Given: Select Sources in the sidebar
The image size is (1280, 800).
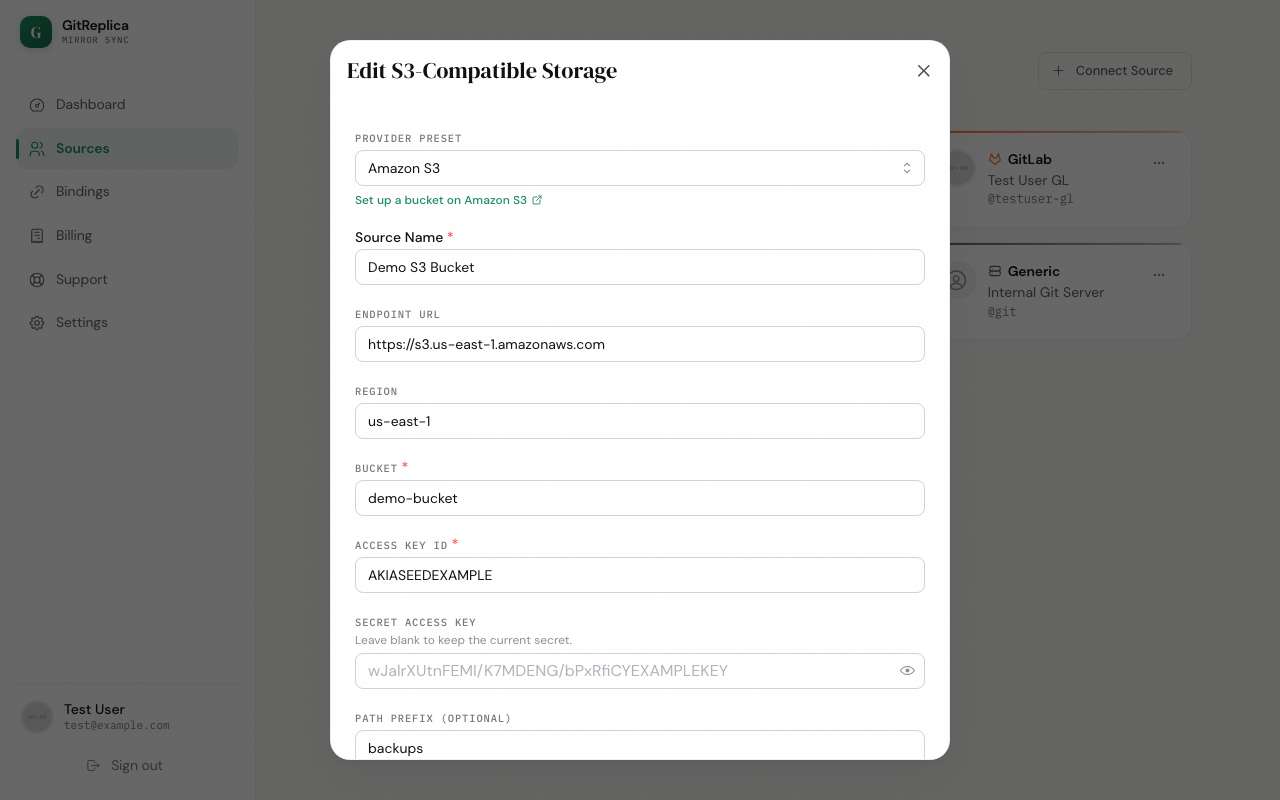Looking at the screenshot, I should (x=127, y=148).
